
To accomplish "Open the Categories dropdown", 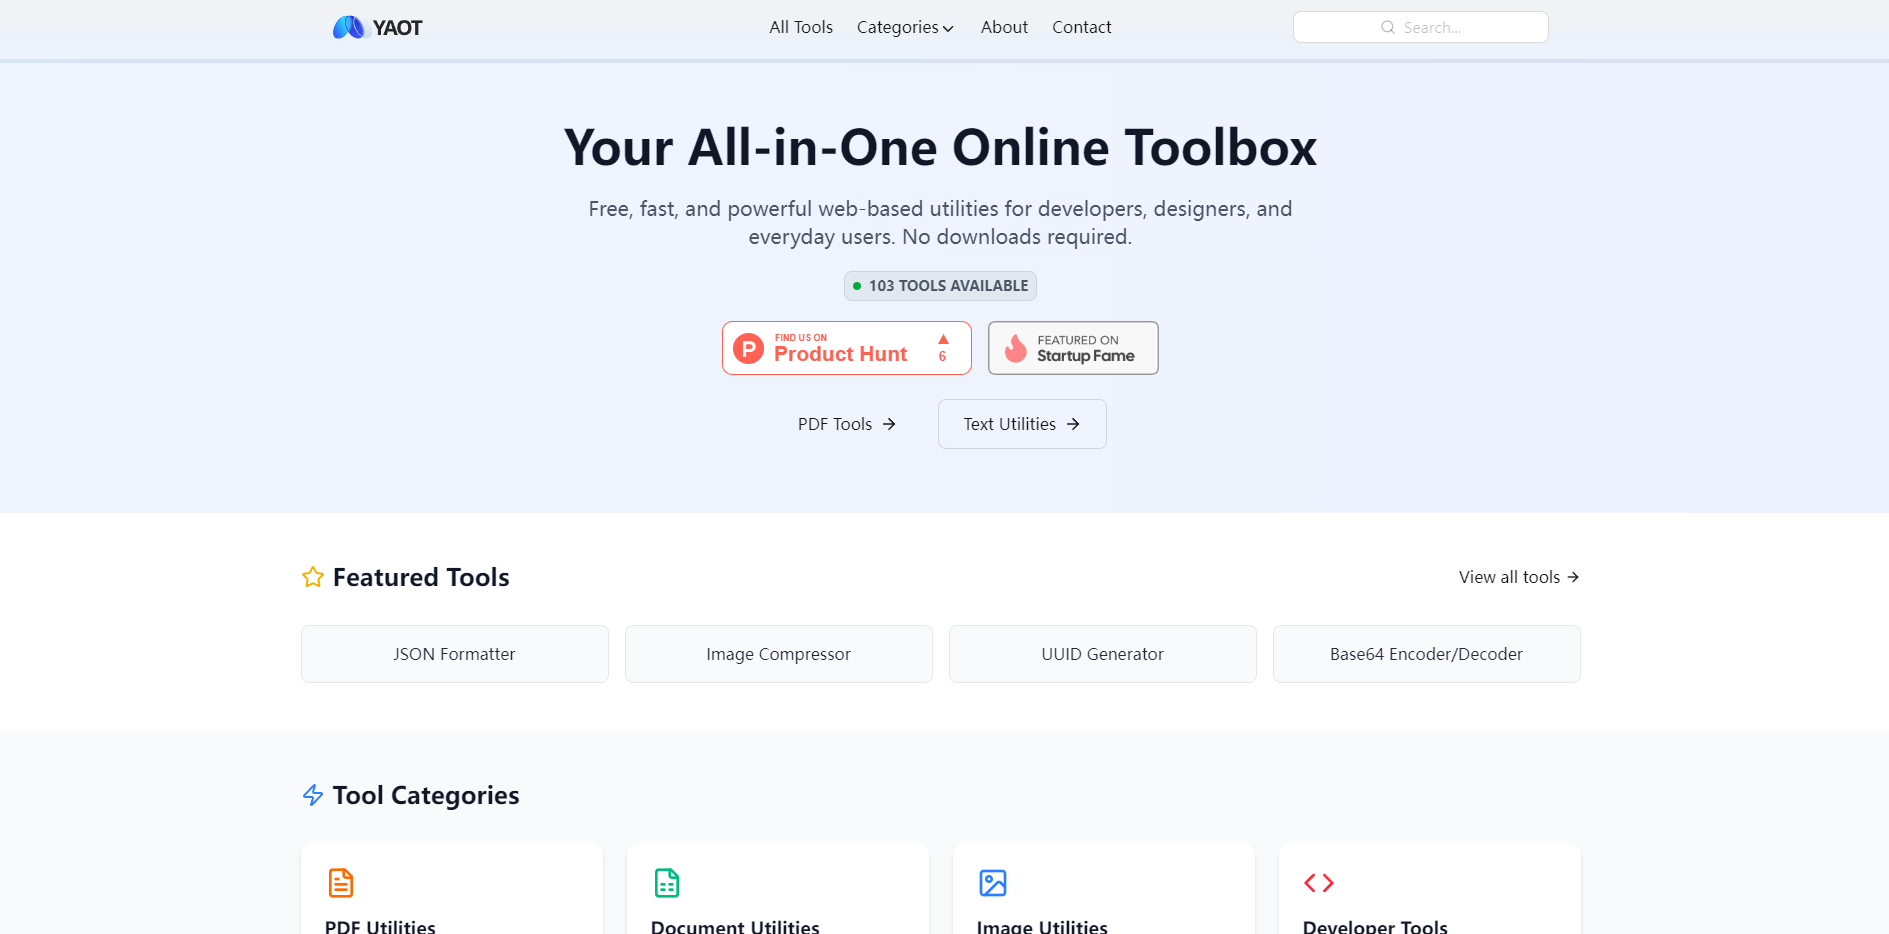I will [x=904, y=27].
